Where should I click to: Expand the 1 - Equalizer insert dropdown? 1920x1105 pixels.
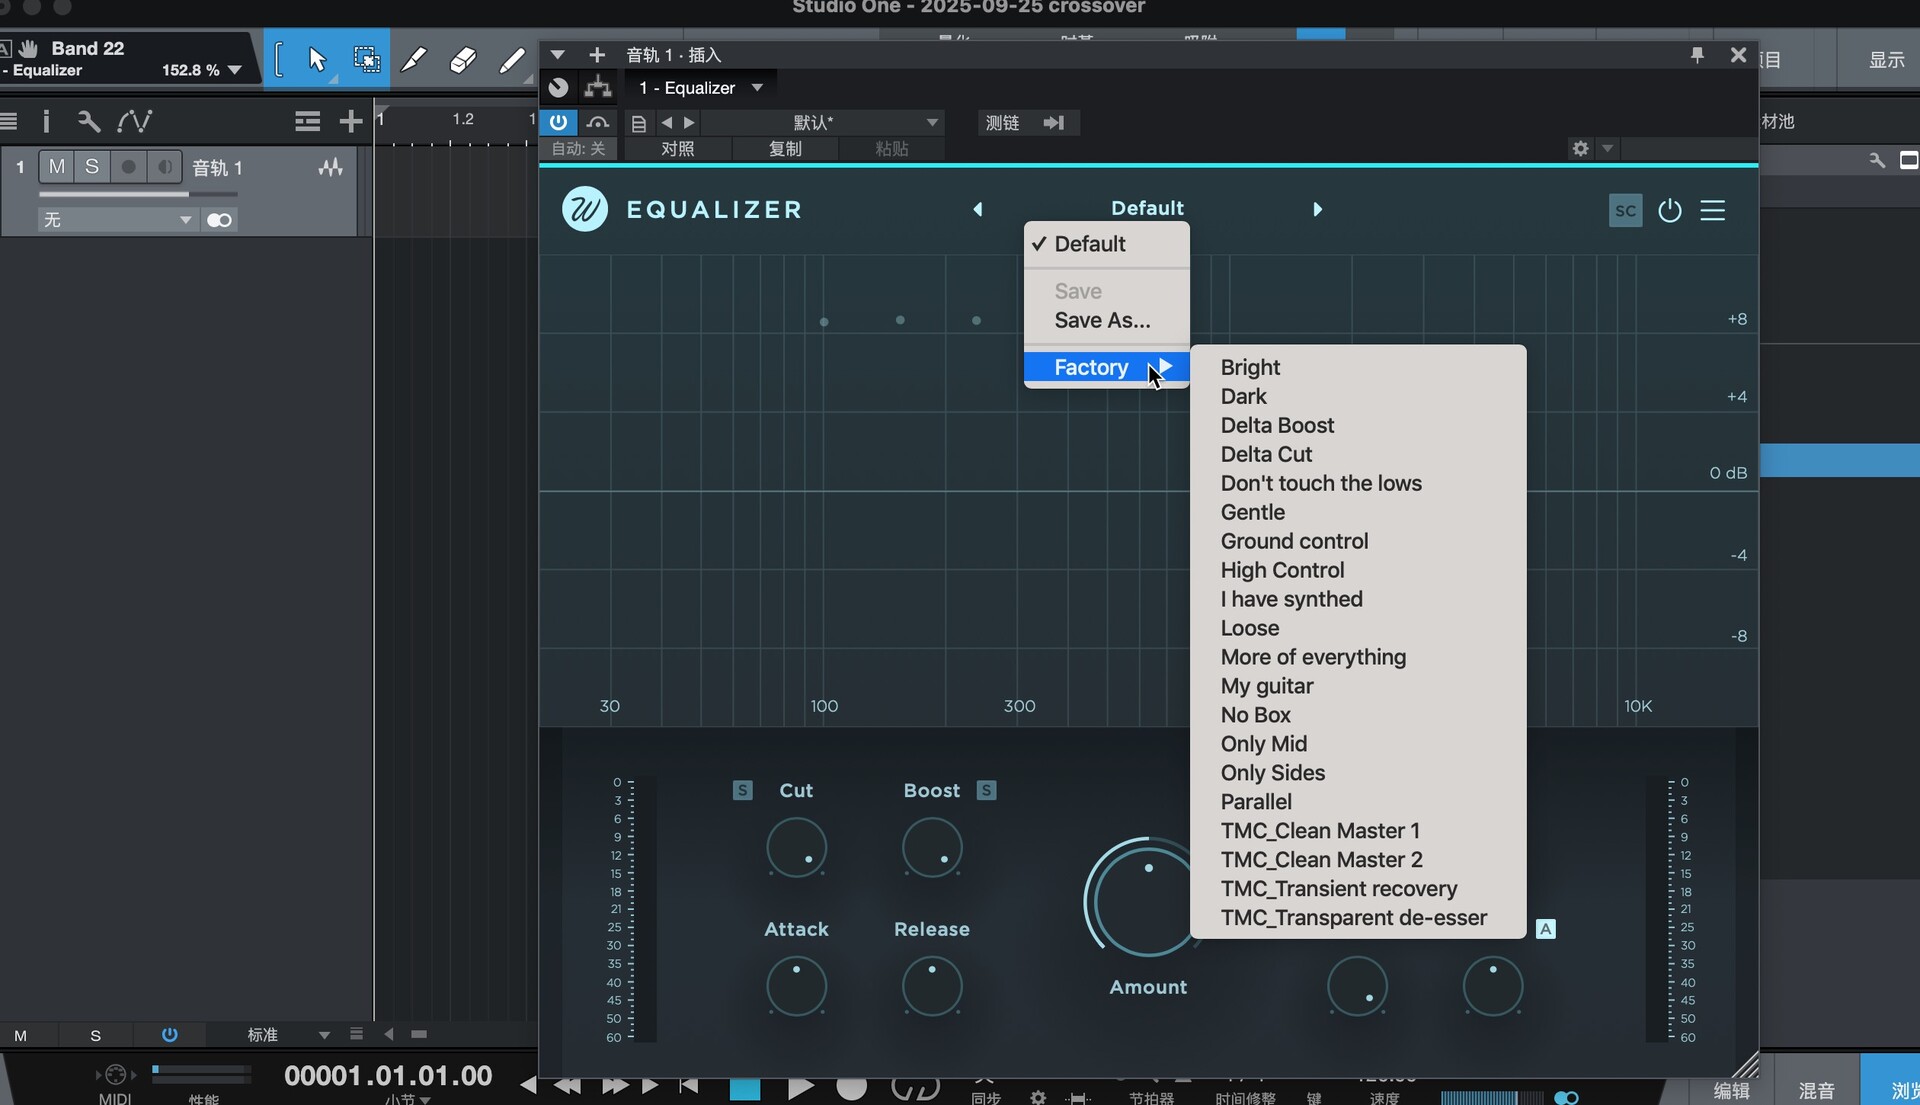pyautogui.click(x=757, y=88)
